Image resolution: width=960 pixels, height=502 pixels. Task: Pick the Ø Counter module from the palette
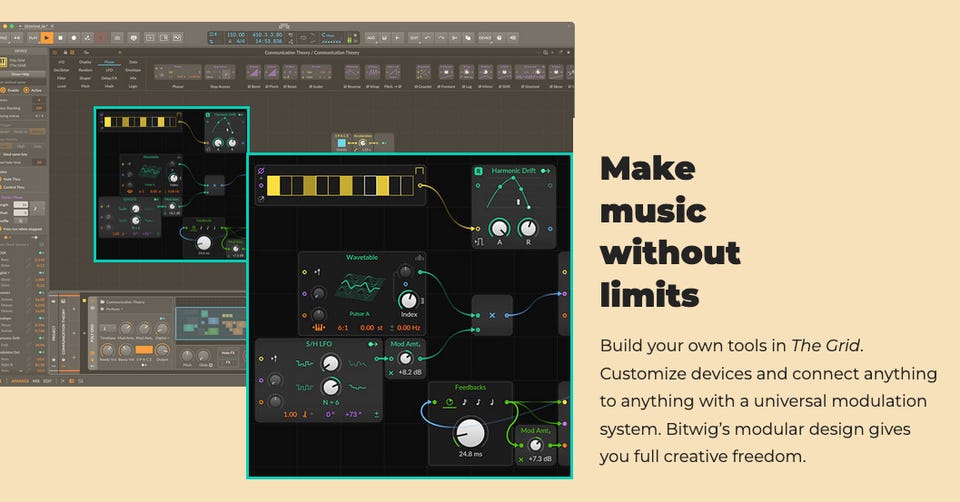click(423, 74)
